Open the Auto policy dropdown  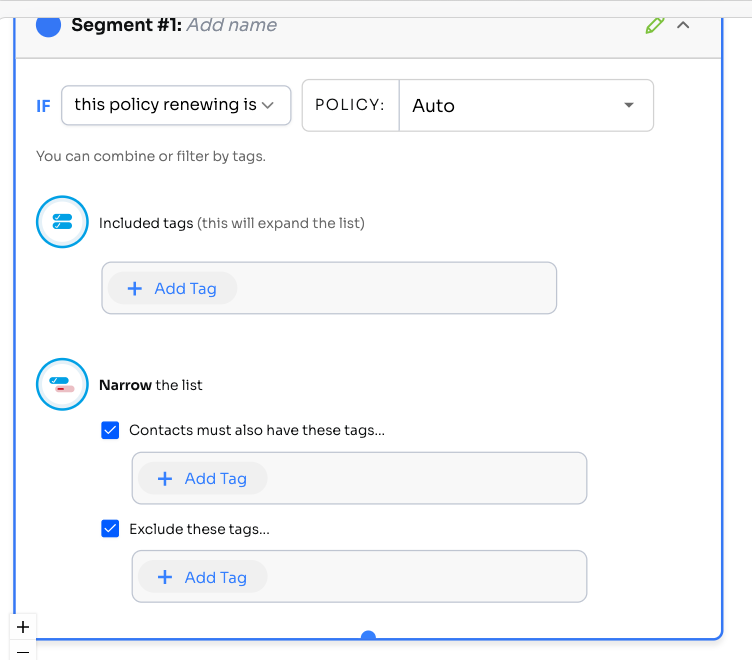point(526,105)
